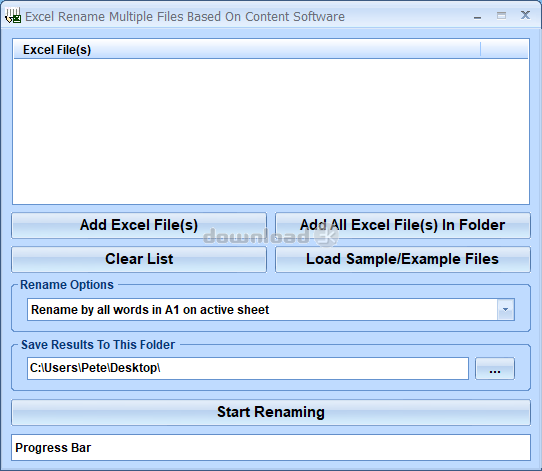Click the Rename Options group label
The width and height of the screenshot is (542, 471).
[67, 285]
